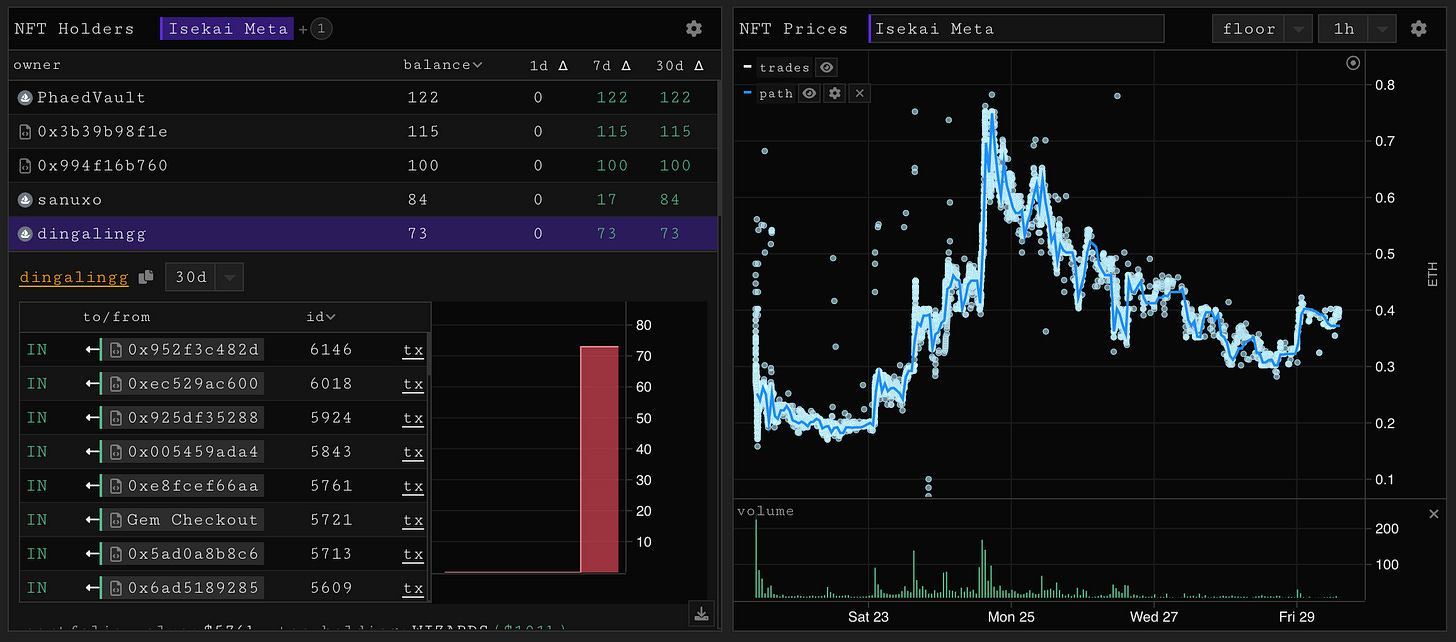This screenshot has width=1456, height=642.
Task: Open the 30d range dropdown beside dingalingg
Action: point(204,277)
